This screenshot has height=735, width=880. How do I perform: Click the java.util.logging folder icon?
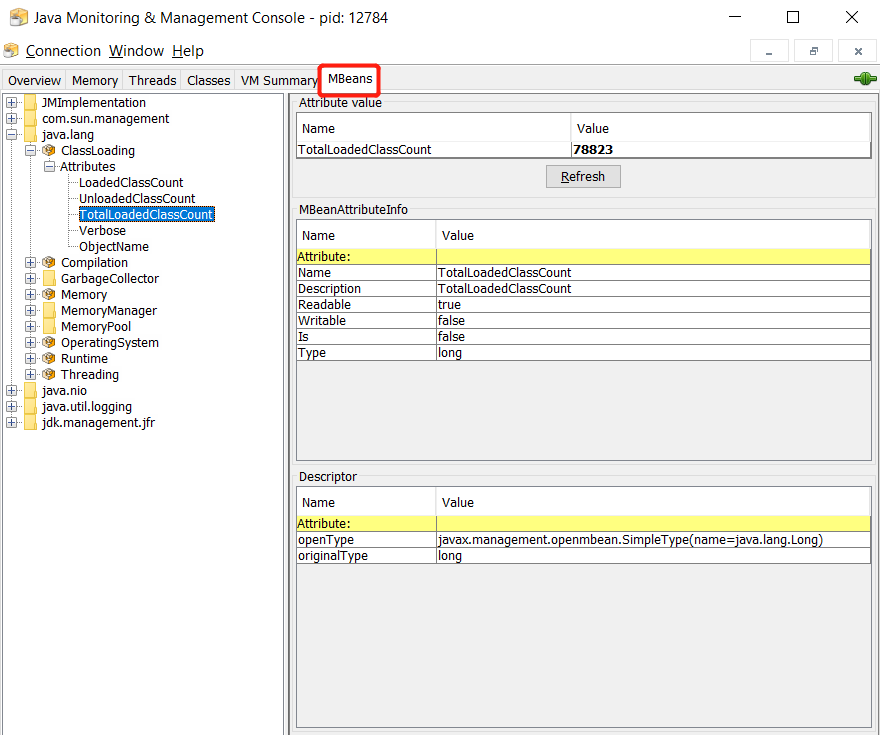[x=31, y=406]
